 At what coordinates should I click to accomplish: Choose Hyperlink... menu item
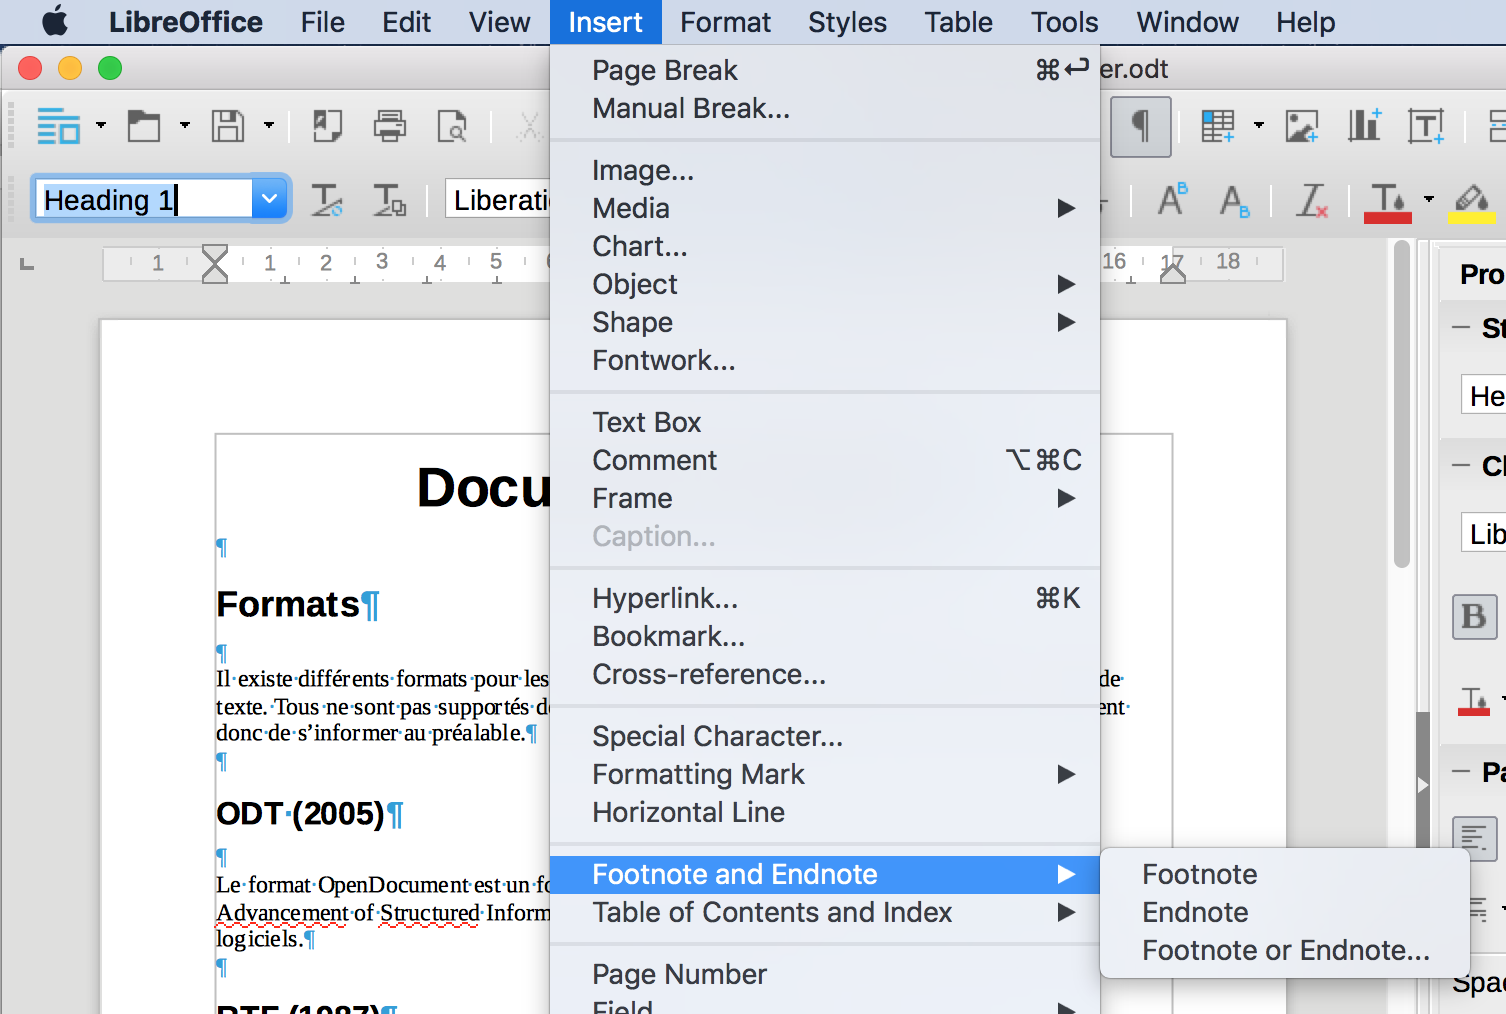(825, 598)
